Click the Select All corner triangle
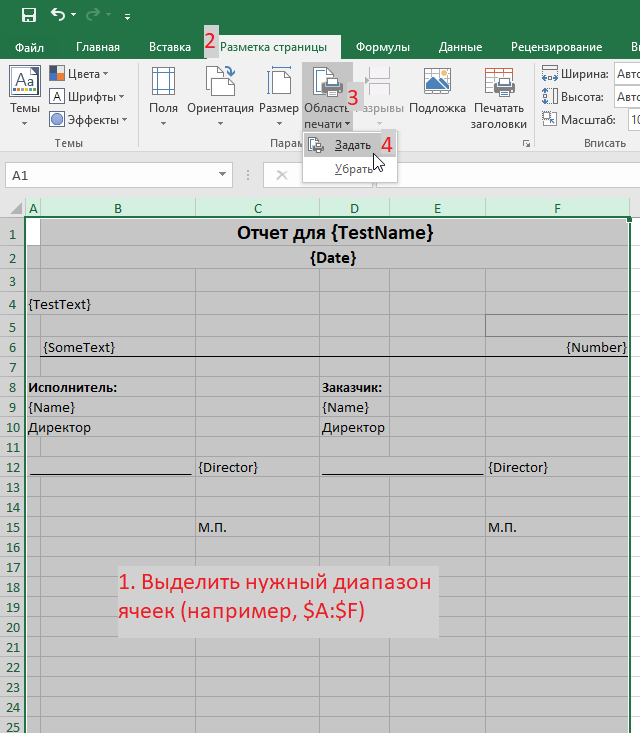Image resolution: width=640 pixels, height=733 pixels. [15, 208]
